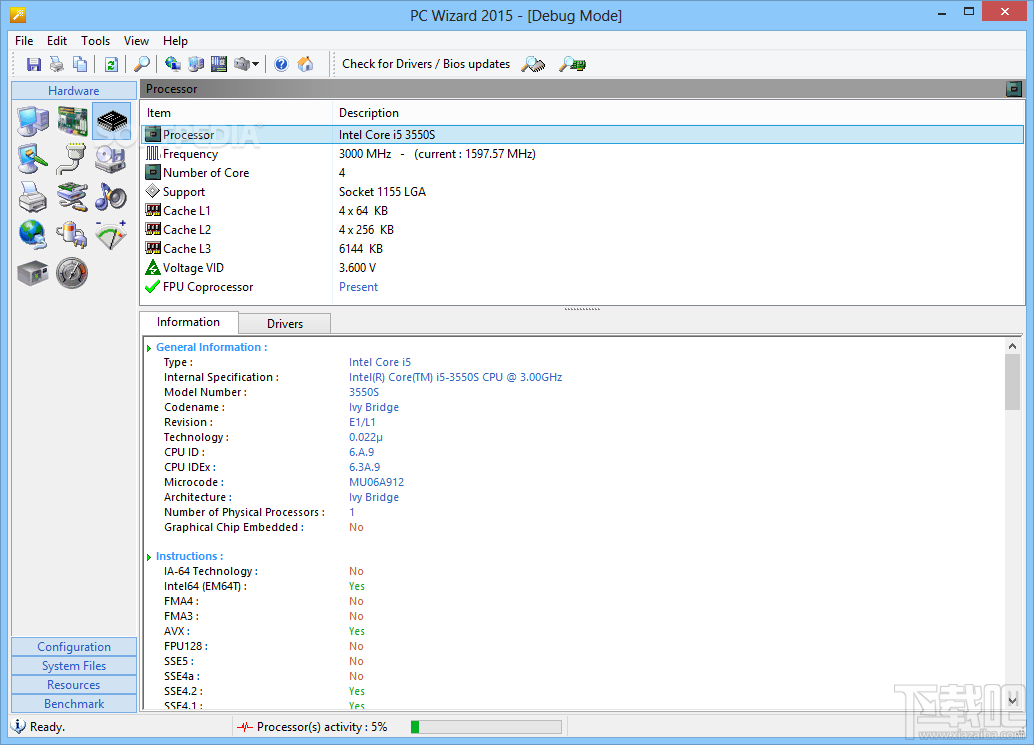Open the Mainboard hardware category icon
Screen dimensions: 1034x745
coord(72,122)
